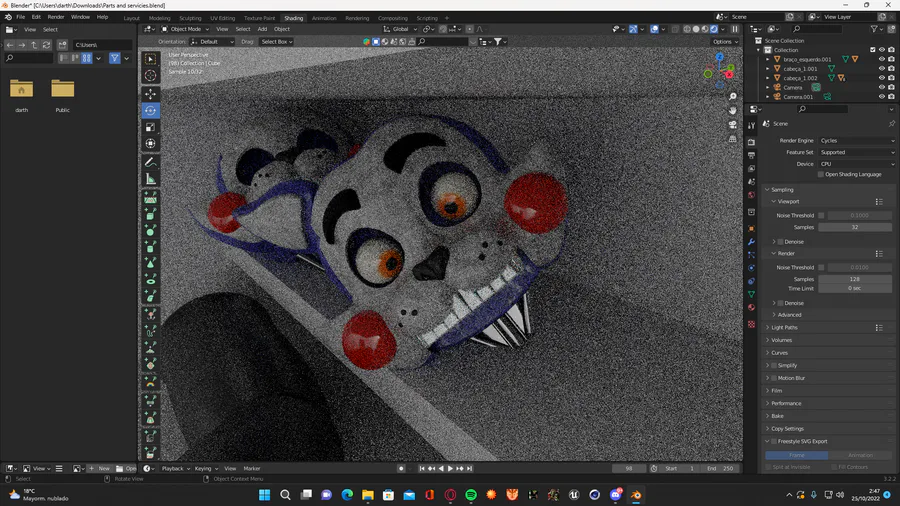Open the viewport Add menu
The height and width of the screenshot is (506, 900).
(x=262, y=29)
